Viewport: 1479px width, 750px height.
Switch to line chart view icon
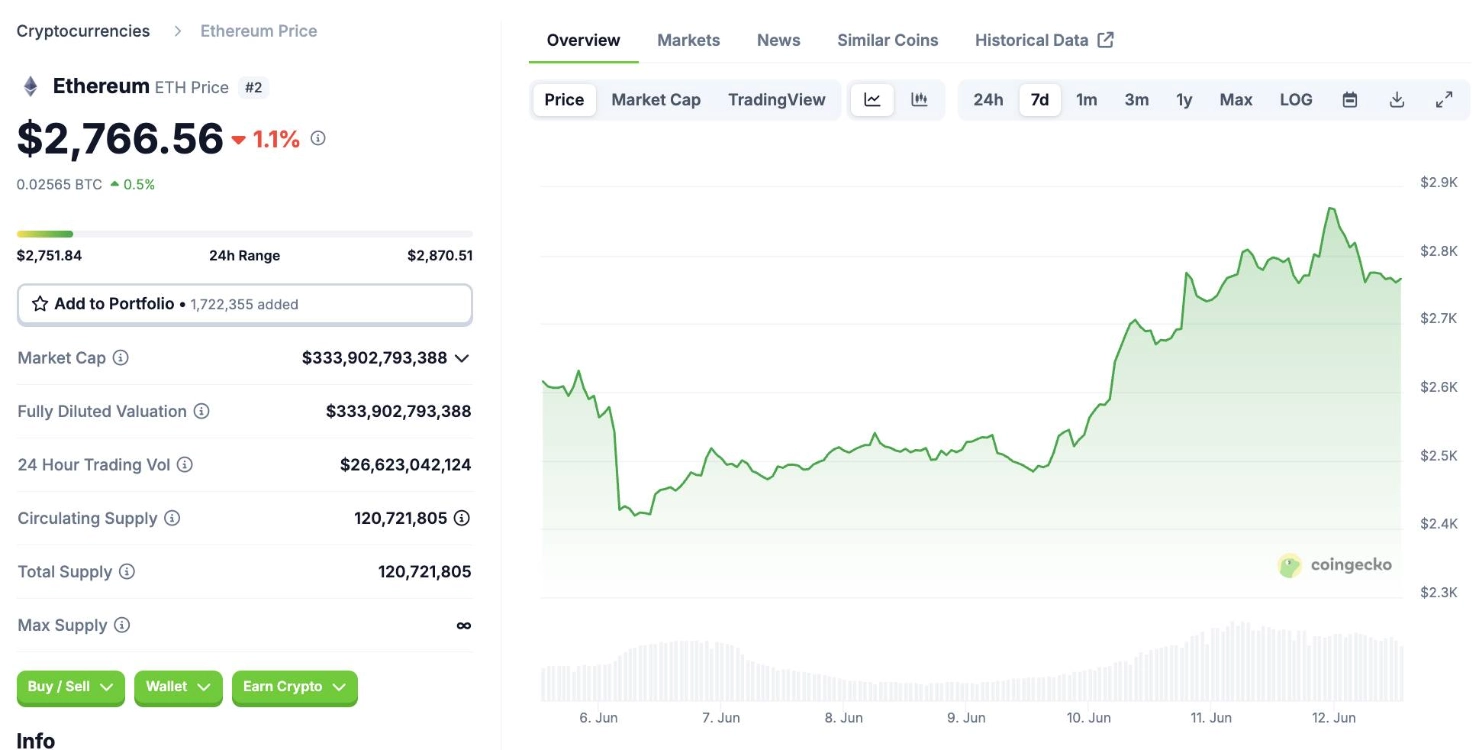tap(872, 99)
